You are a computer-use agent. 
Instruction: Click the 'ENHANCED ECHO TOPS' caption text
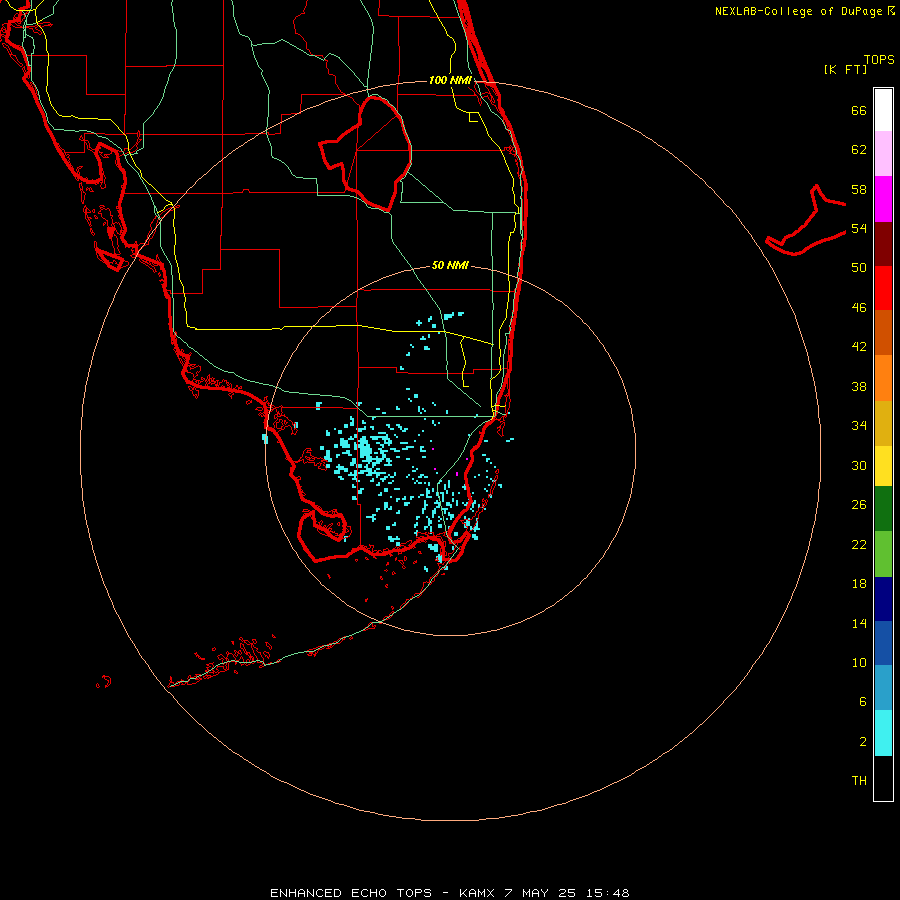(351, 893)
